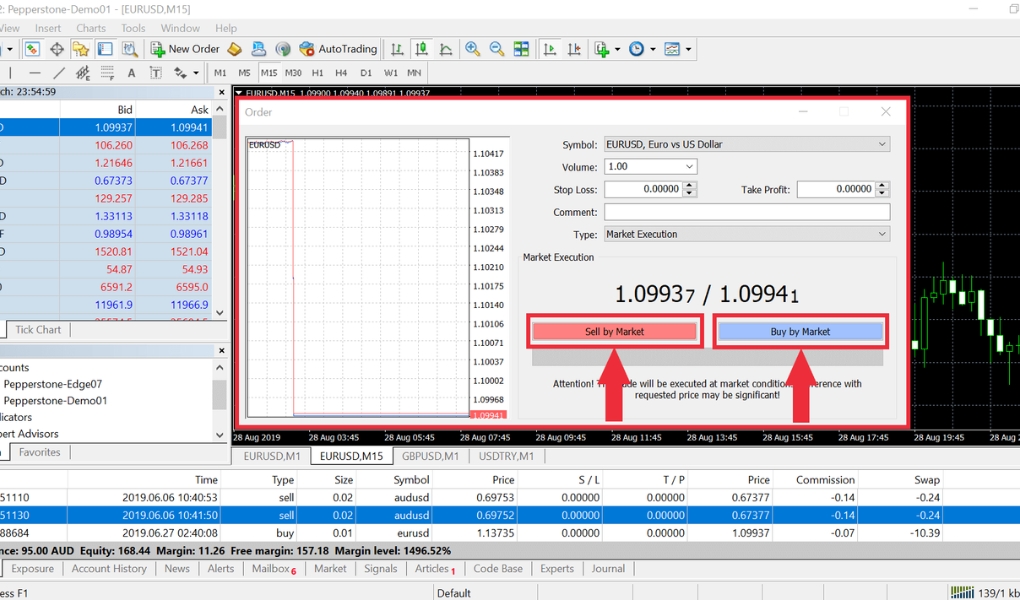Image resolution: width=1020 pixels, height=600 pixels.
Task: Click Buy by Market button
Action: point(800,332)
